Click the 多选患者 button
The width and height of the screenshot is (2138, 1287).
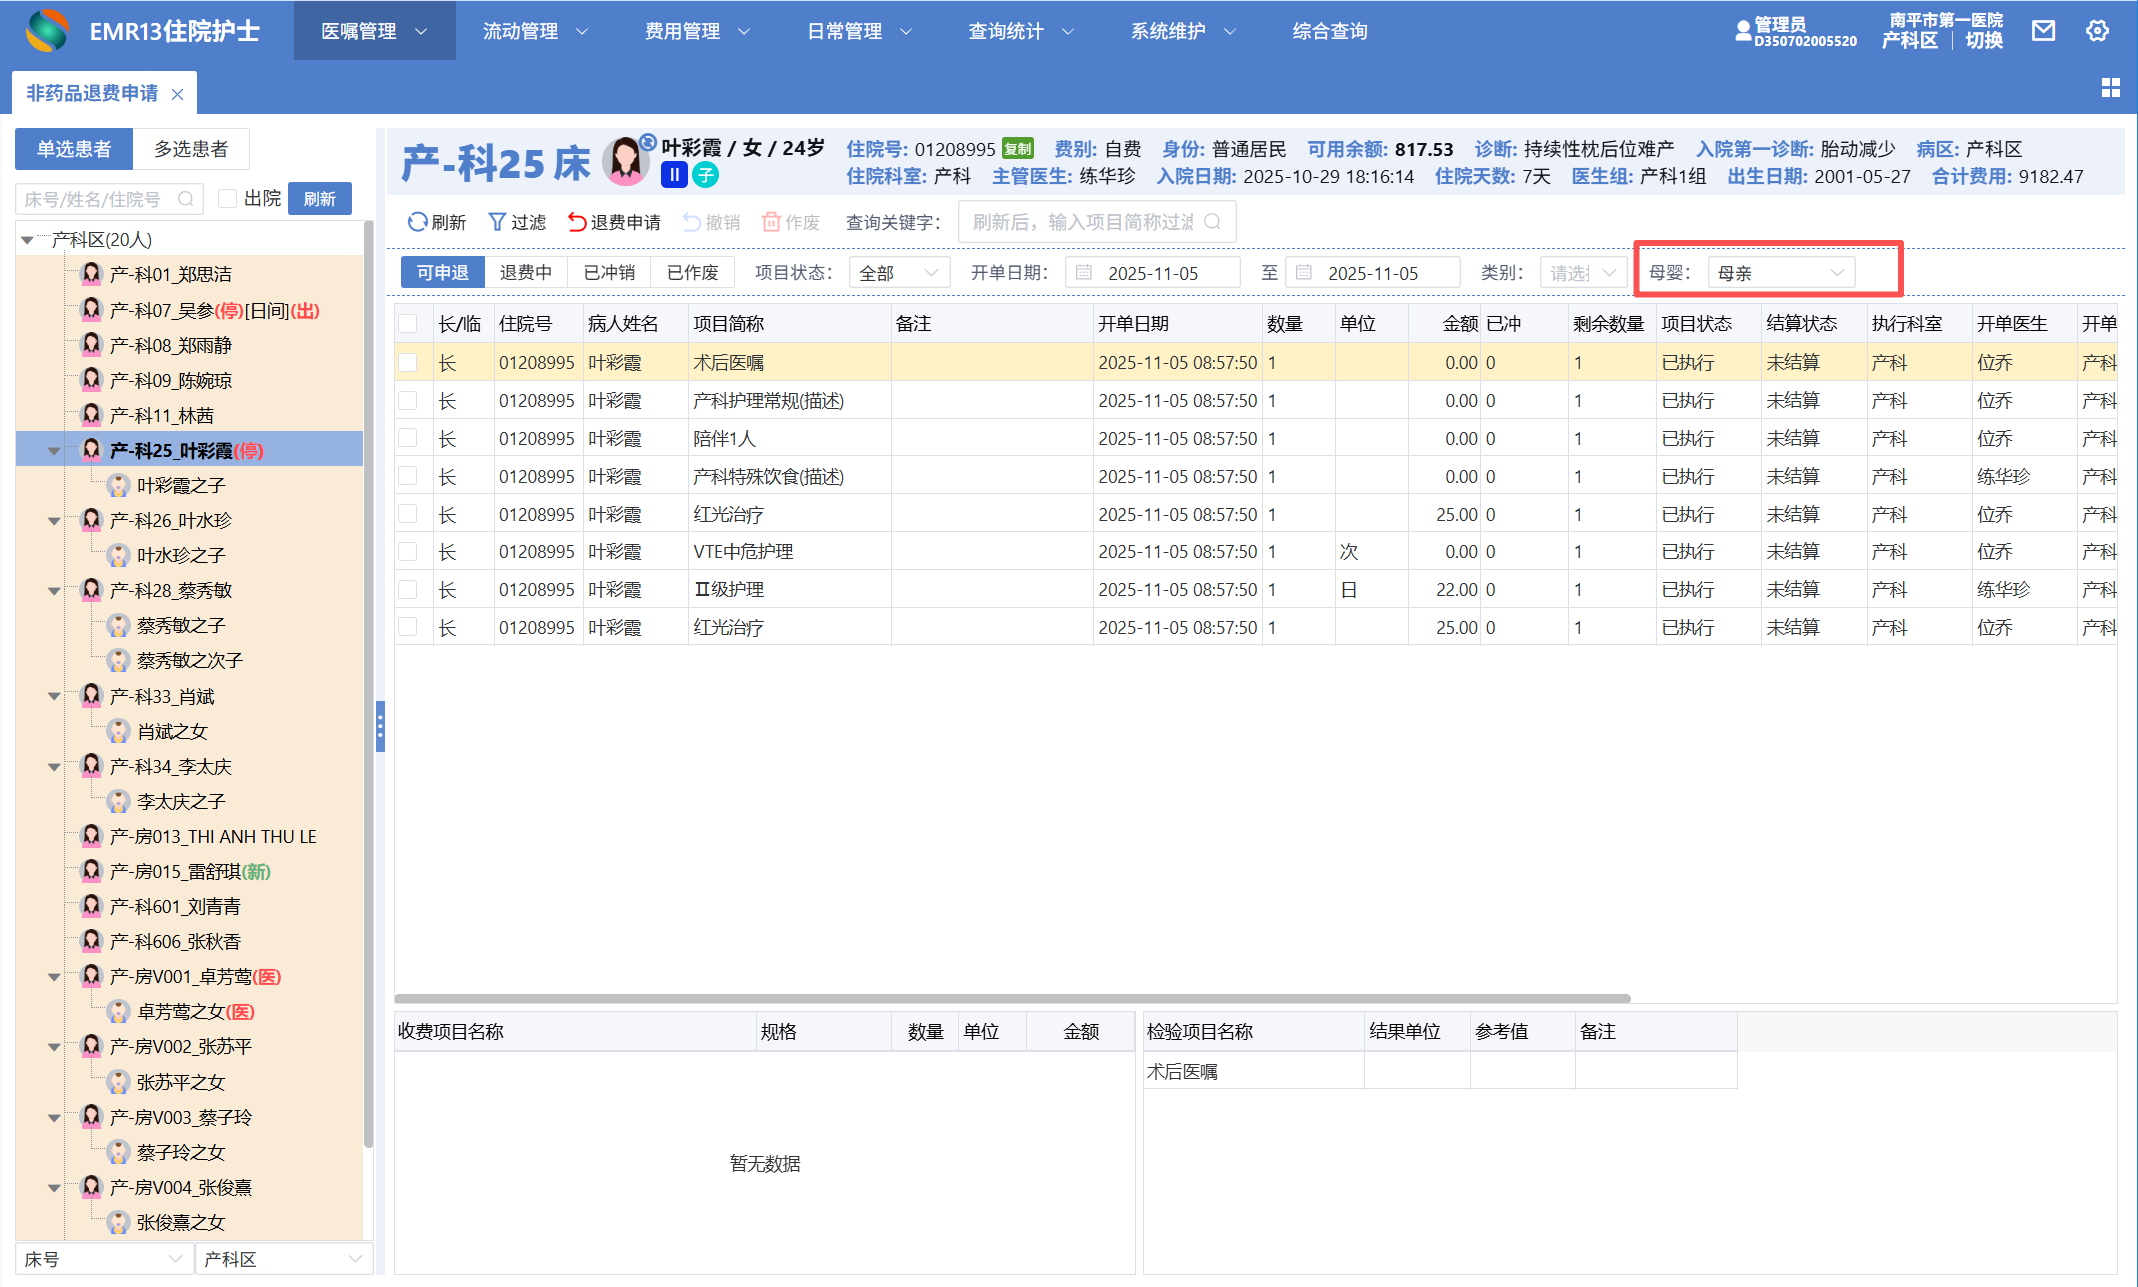pyautogui.click(x=190, y=149)
